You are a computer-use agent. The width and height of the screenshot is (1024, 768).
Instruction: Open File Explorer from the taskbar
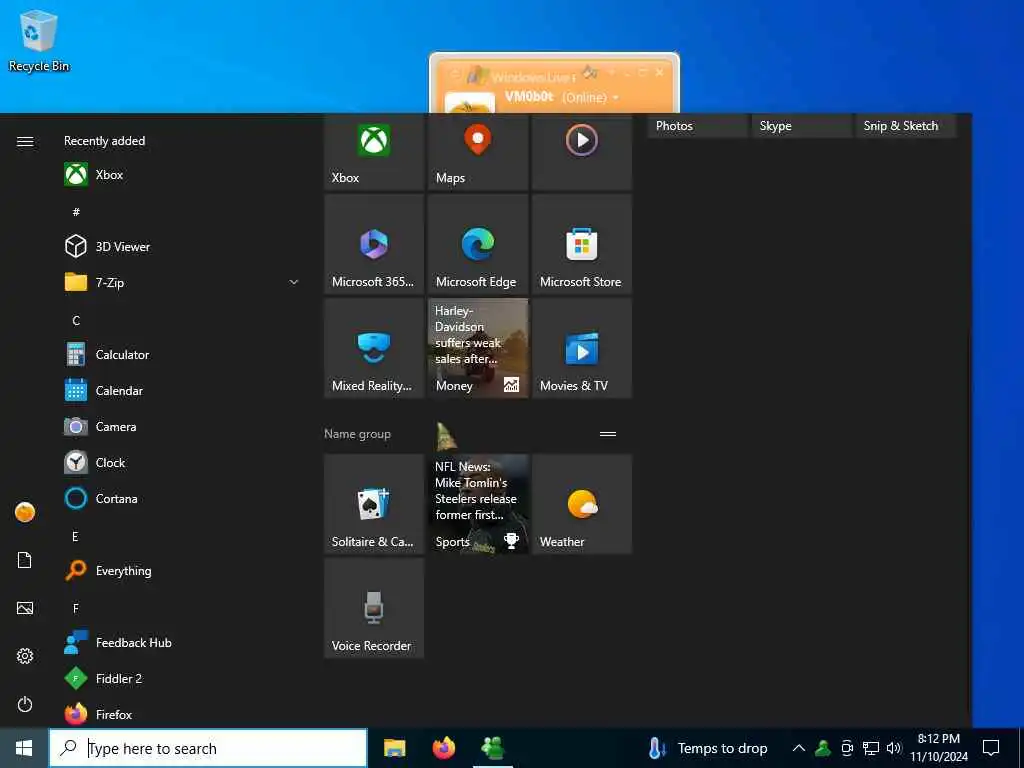394,748
